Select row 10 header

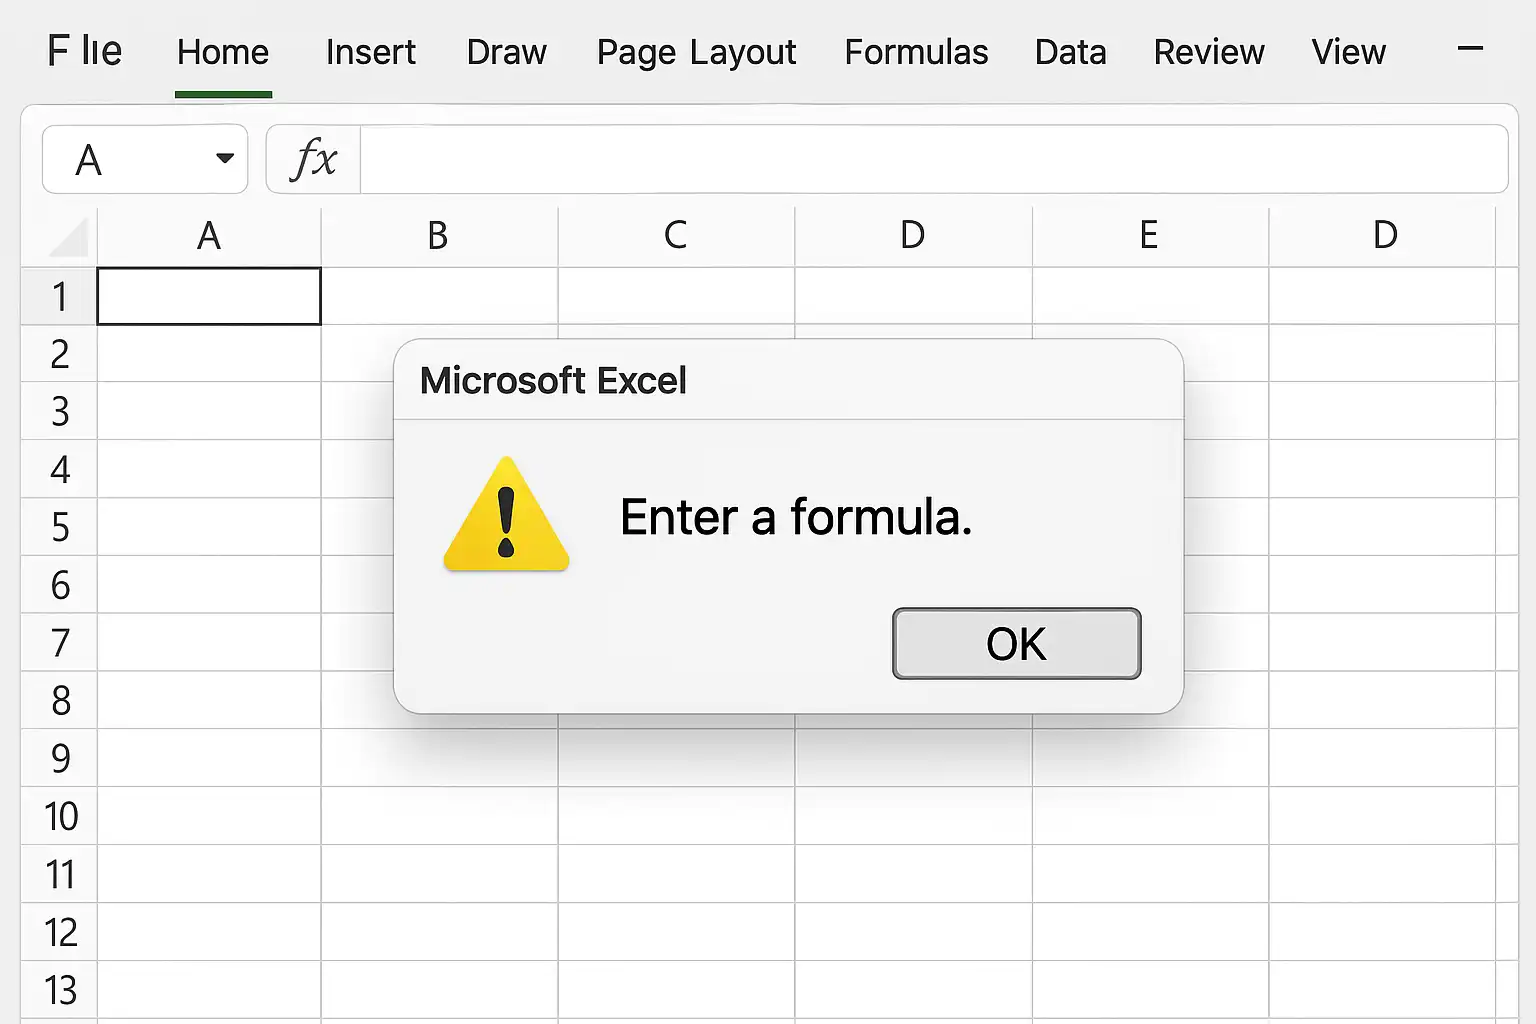[60, 817]
